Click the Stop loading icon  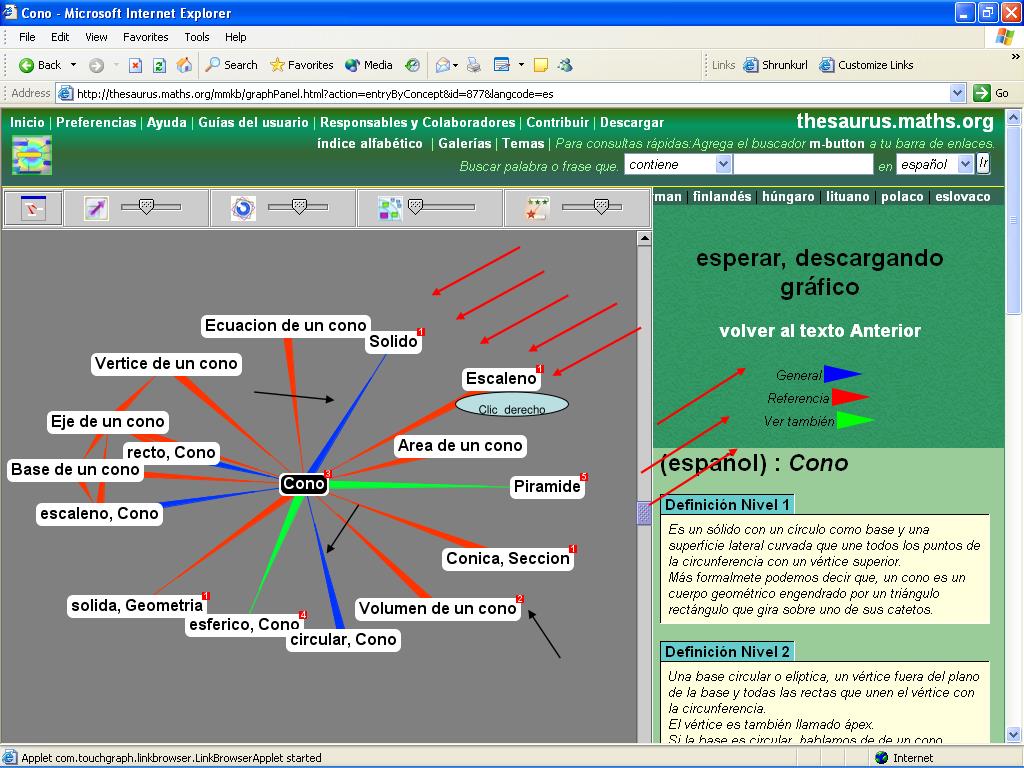click(136, 65)
